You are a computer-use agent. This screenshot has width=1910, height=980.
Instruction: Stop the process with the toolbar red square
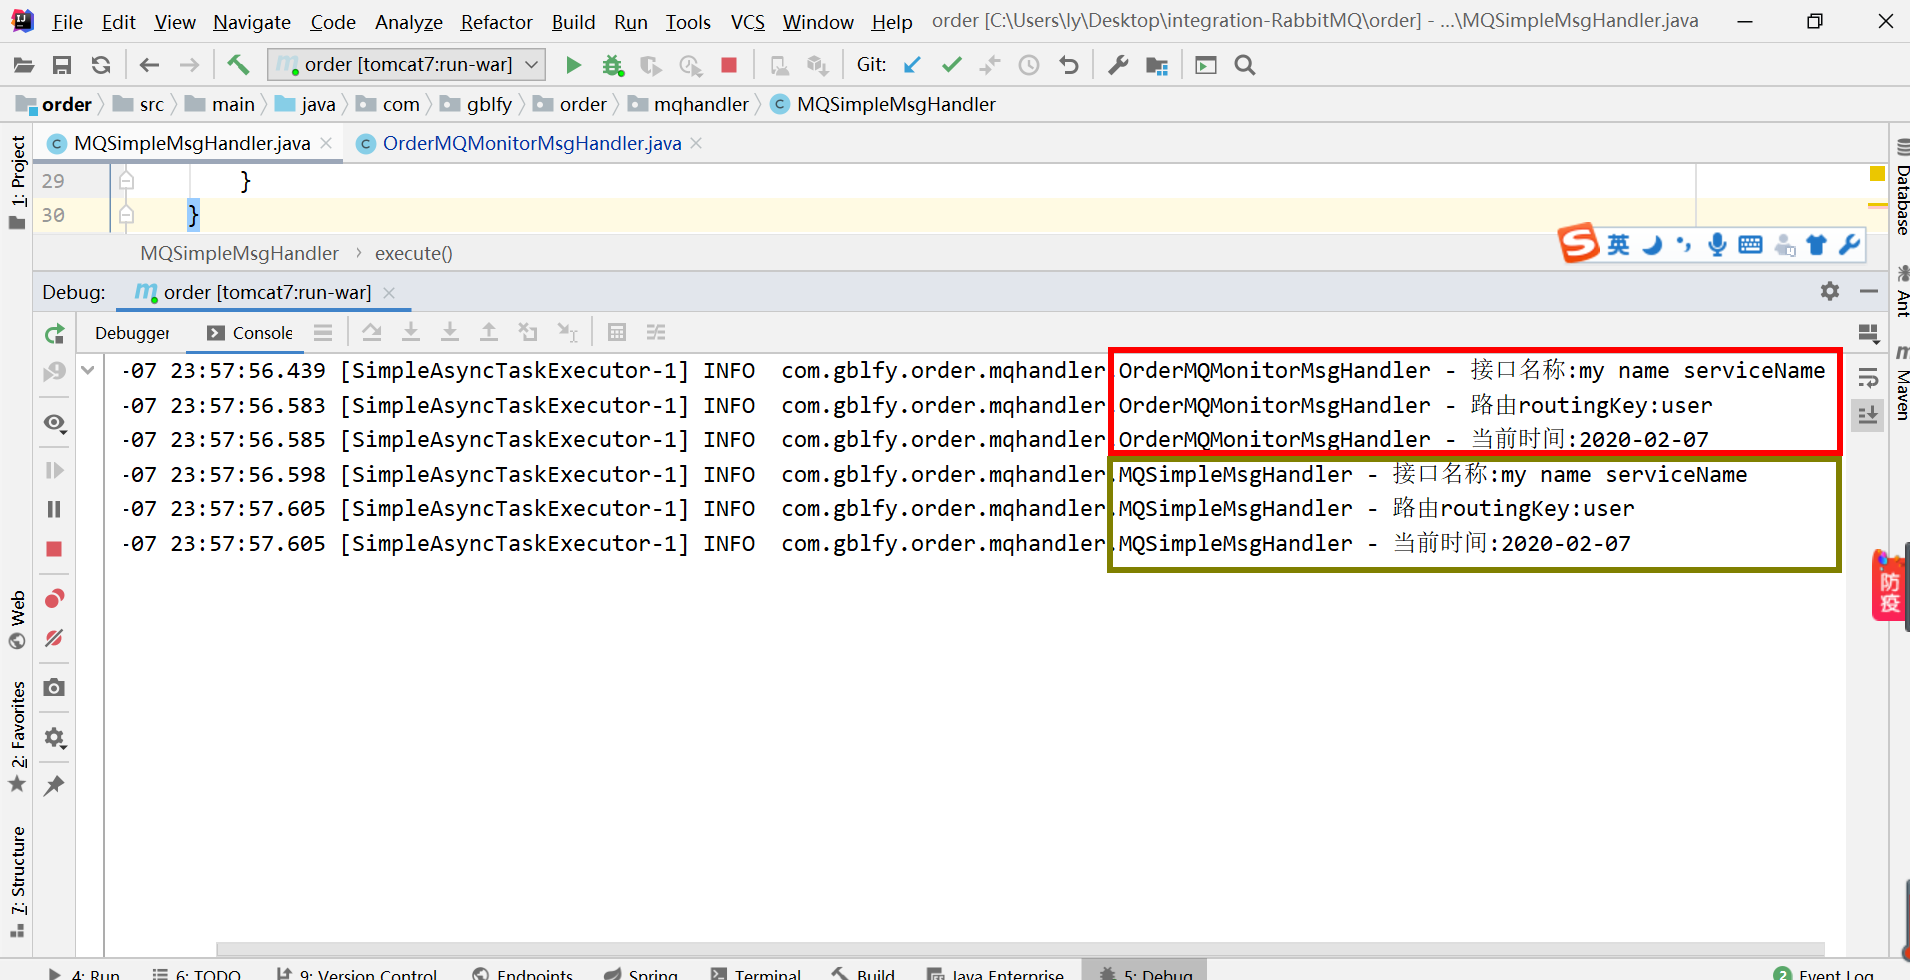(729, 65)
